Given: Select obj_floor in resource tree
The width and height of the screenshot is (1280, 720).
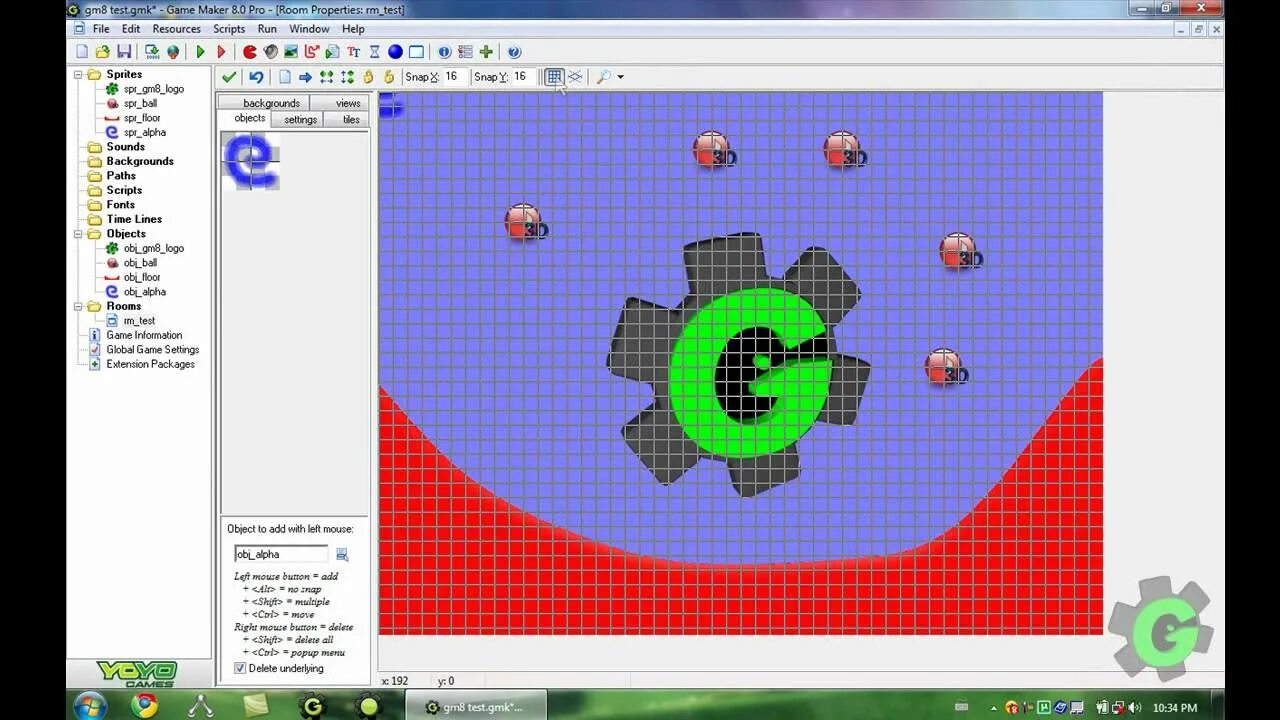Looking at the screenshot, I should pos(142,277).
